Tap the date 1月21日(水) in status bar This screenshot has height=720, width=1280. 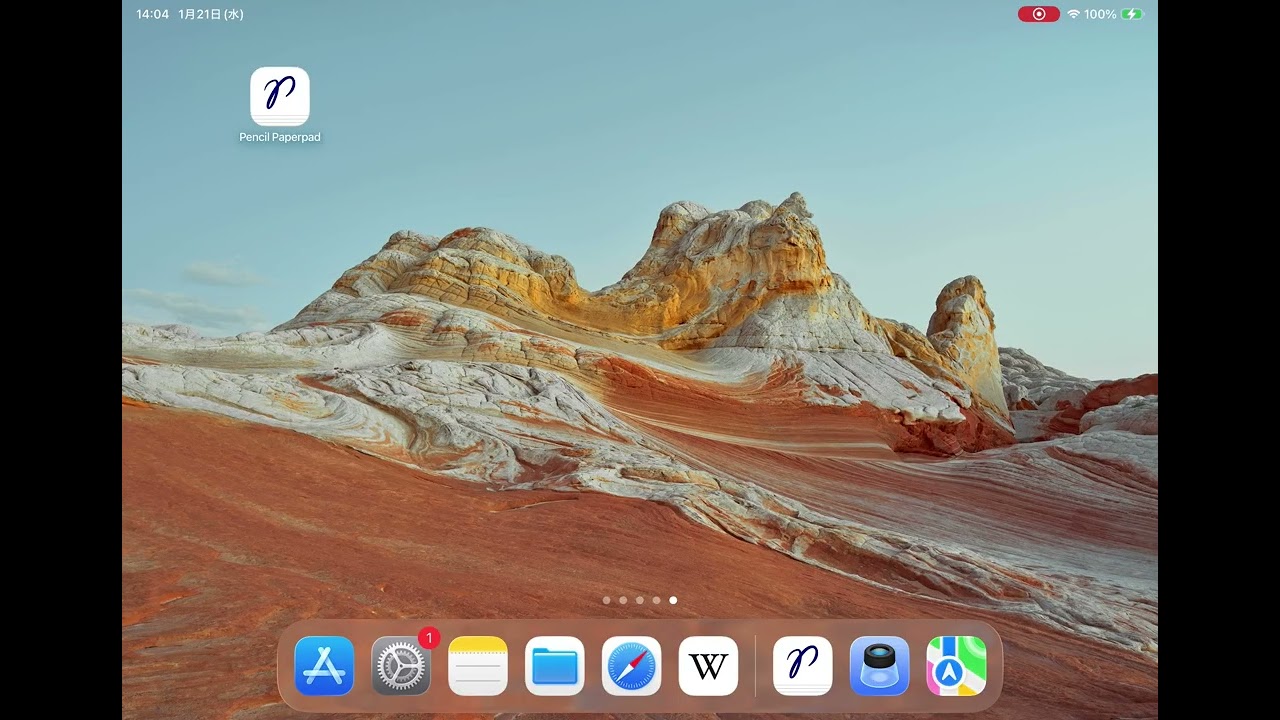[x=211, y=14]
